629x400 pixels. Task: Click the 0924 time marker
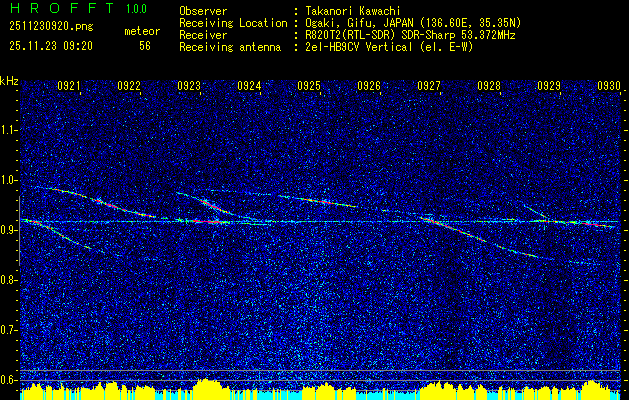pyautogui.click(x=249, y=85)
